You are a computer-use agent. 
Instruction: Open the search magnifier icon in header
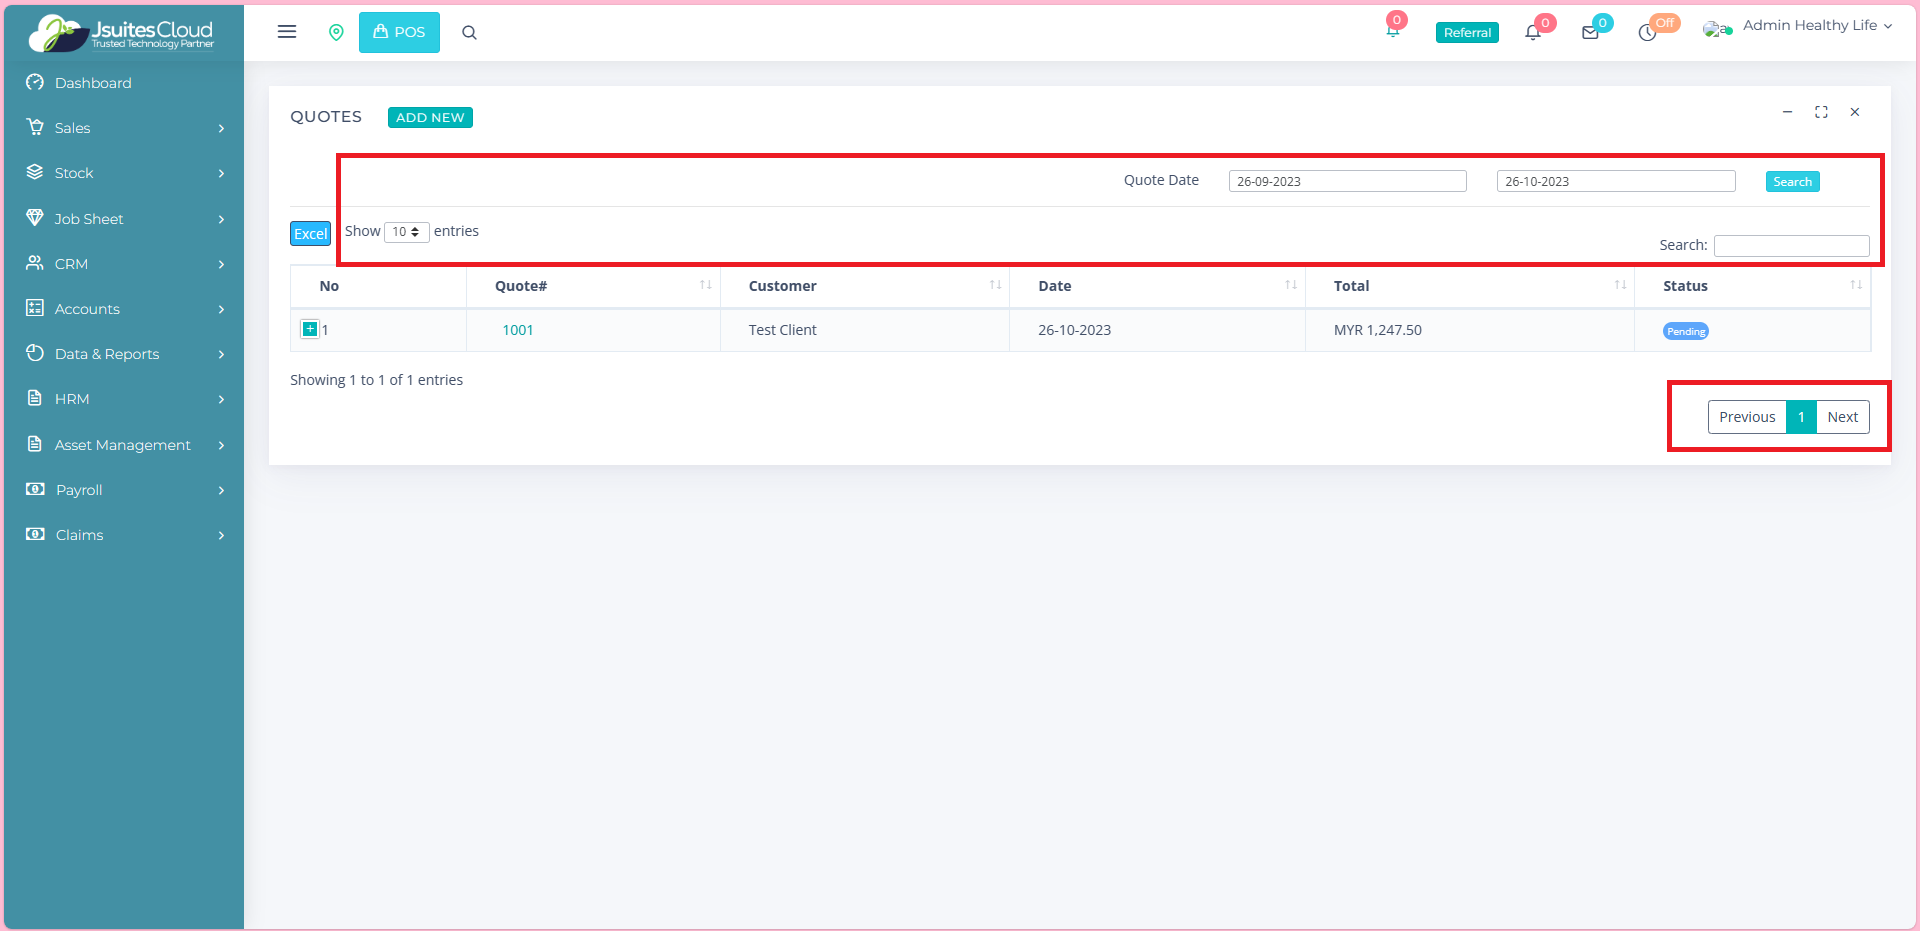(x=469, y=33)
